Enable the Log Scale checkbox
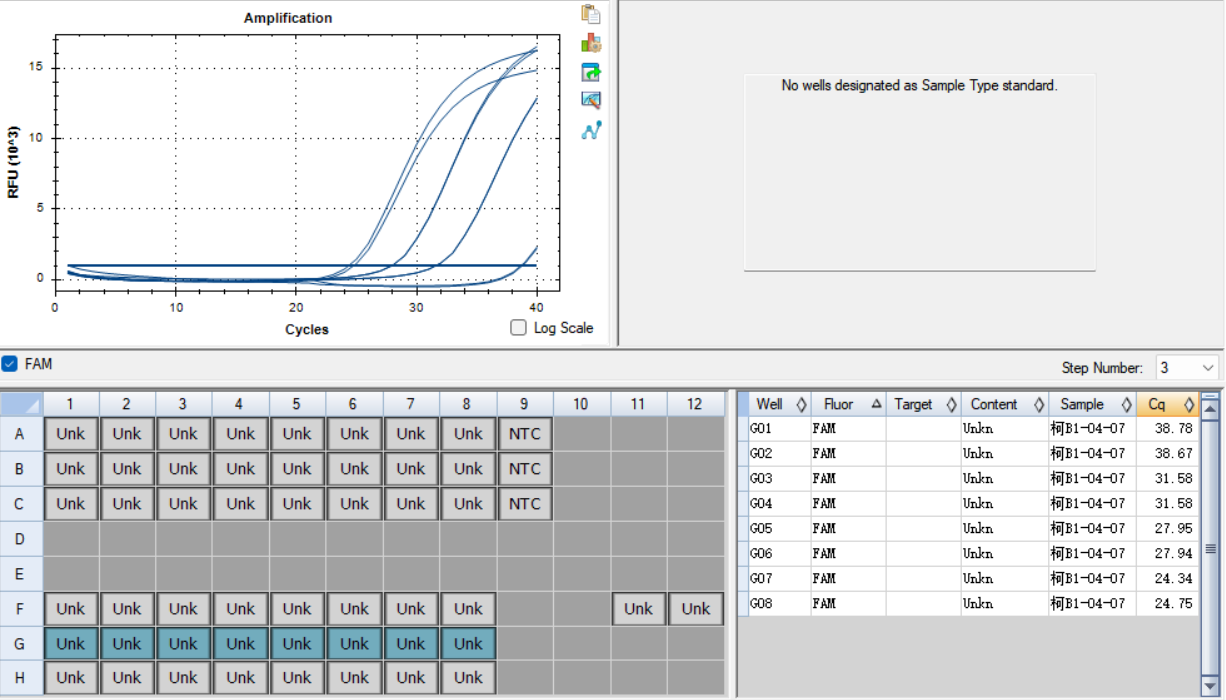The height and width of the screenshot is (700, 1226). [x=518, y=328]
